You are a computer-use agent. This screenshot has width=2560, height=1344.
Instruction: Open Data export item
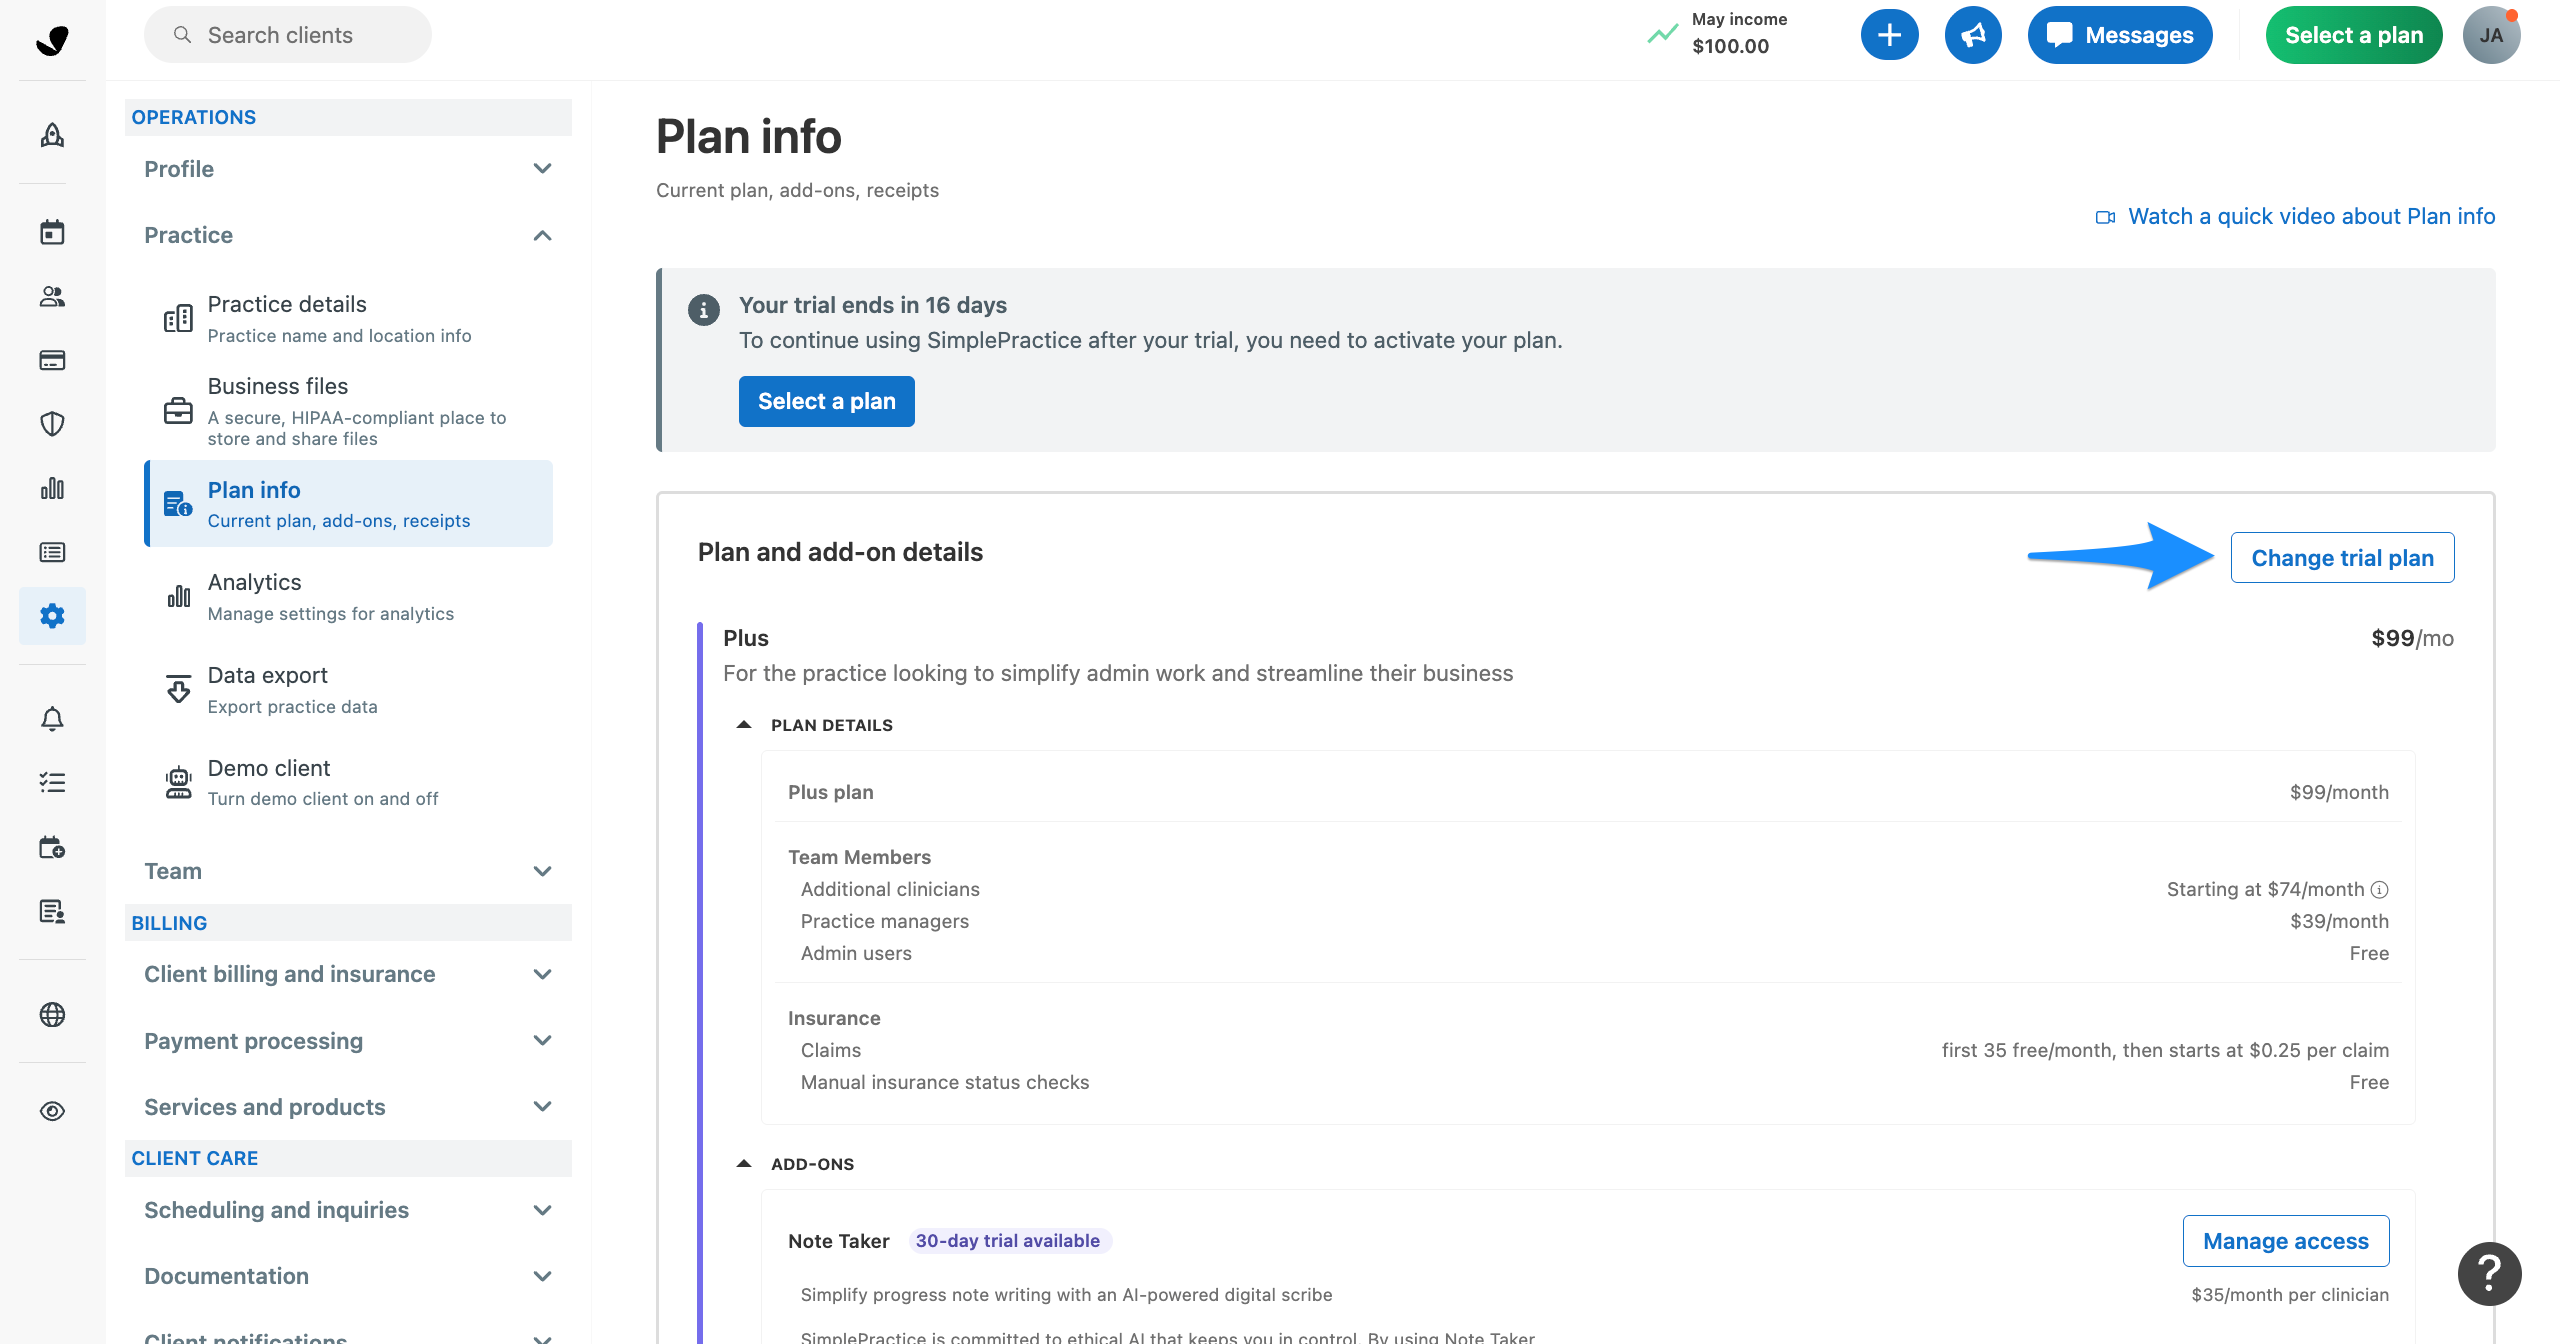(x=348, y=690)
